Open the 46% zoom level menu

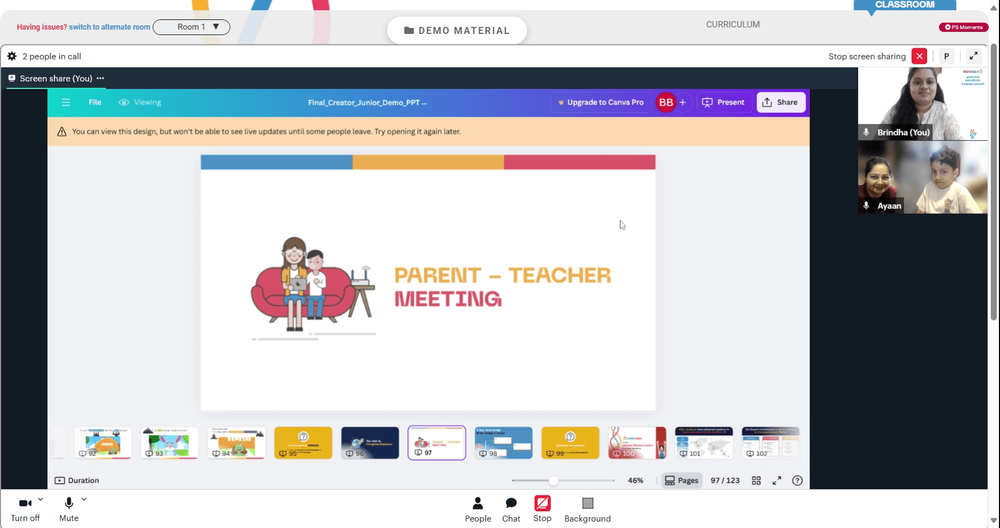point(635,480)
